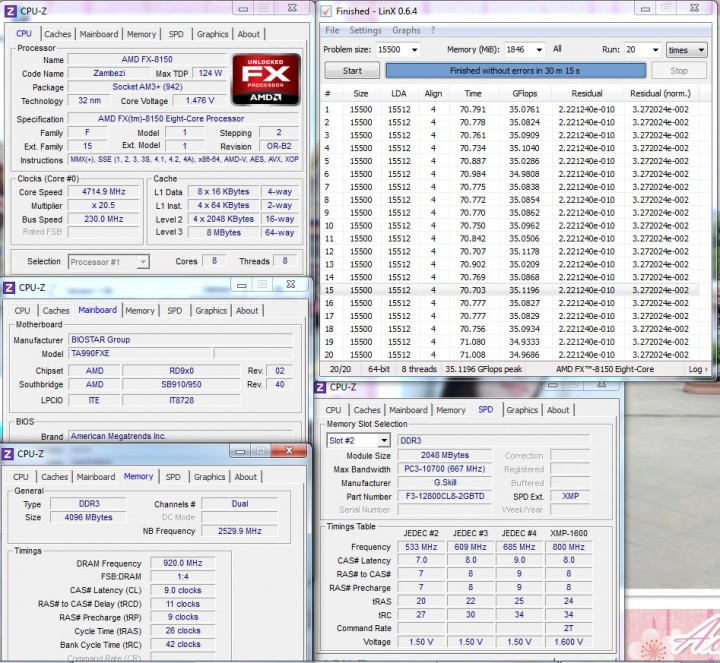Screen dimensions: 720x663
Task: Select Graphics tab in the Memory CPU-Z window
Action: 209,477
